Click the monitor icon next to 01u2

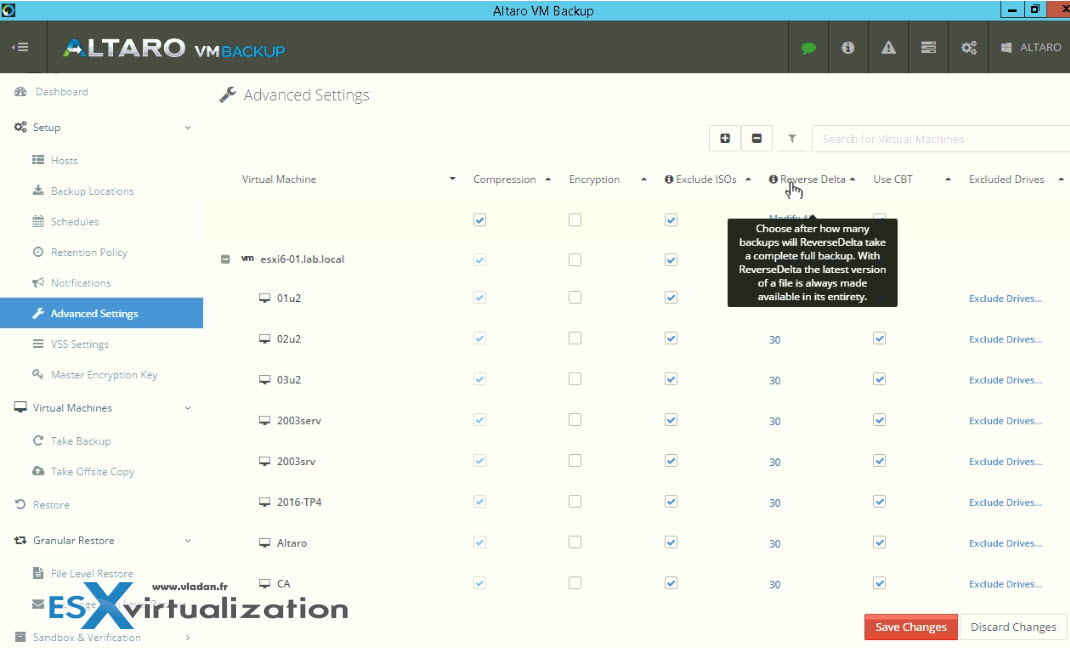click(265, 298)
